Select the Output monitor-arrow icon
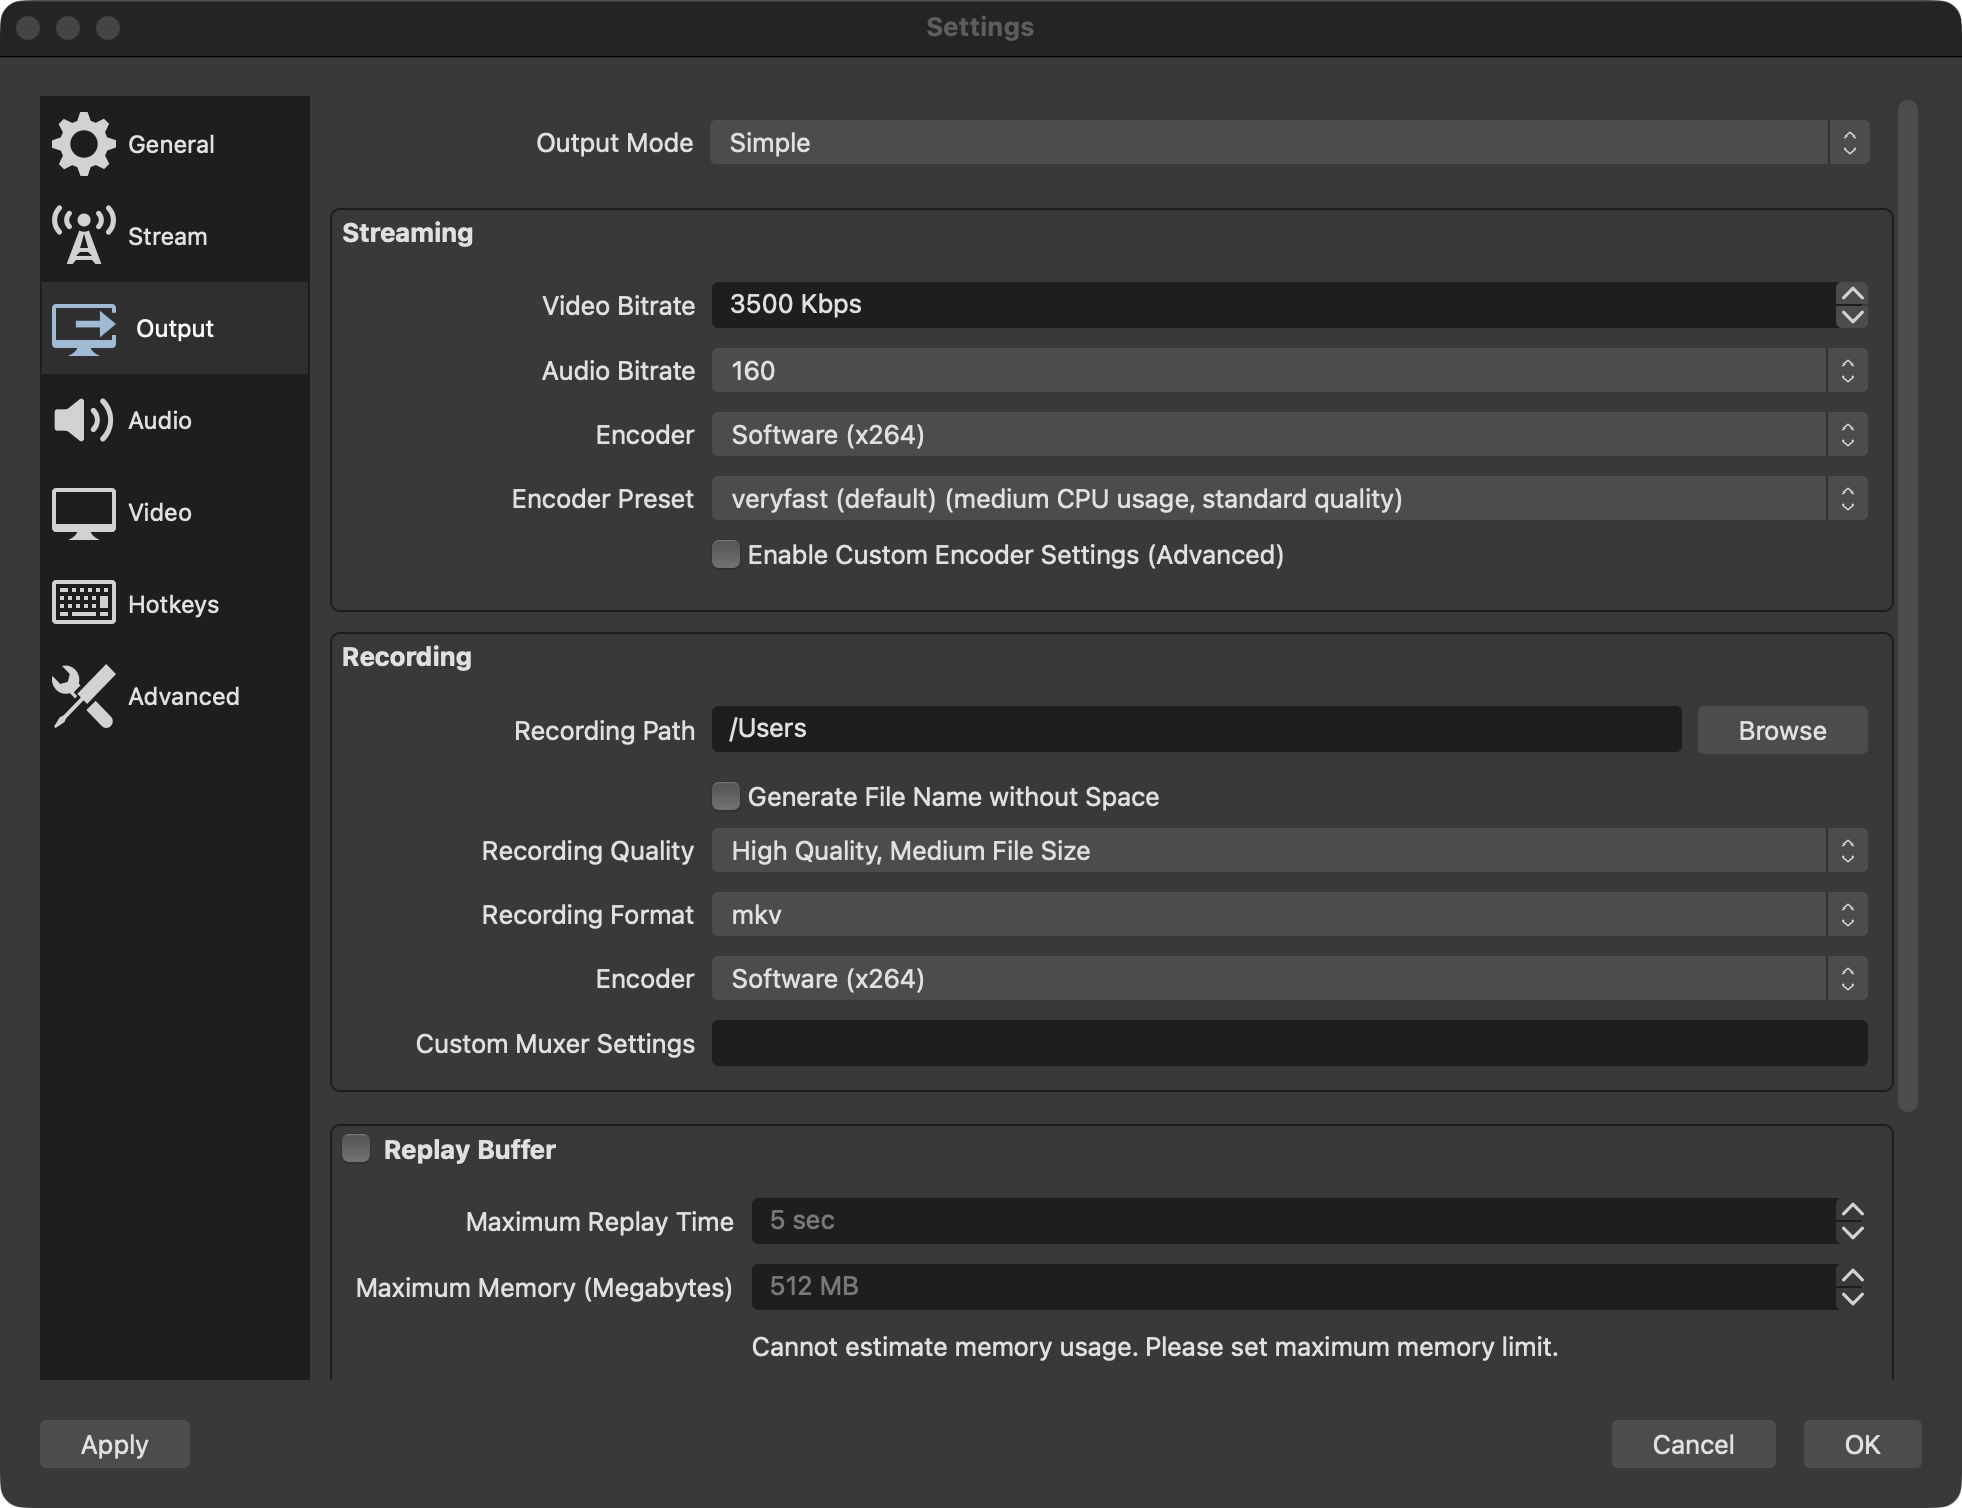Image resolution: width=1962 pixels, height=1508 pixels. click(x=84, y=329)
